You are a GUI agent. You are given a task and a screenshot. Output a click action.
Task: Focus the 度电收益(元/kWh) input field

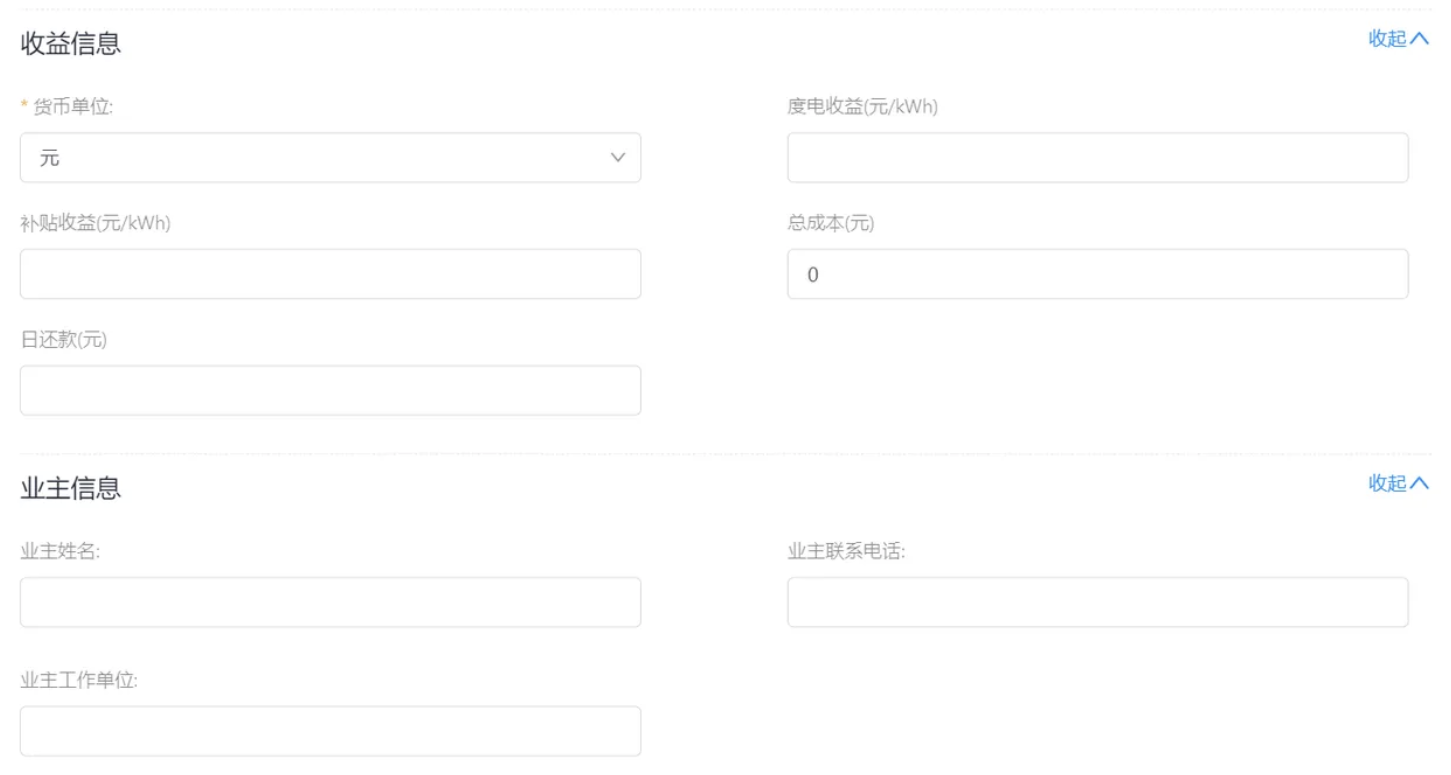[x=1097, y=158]
